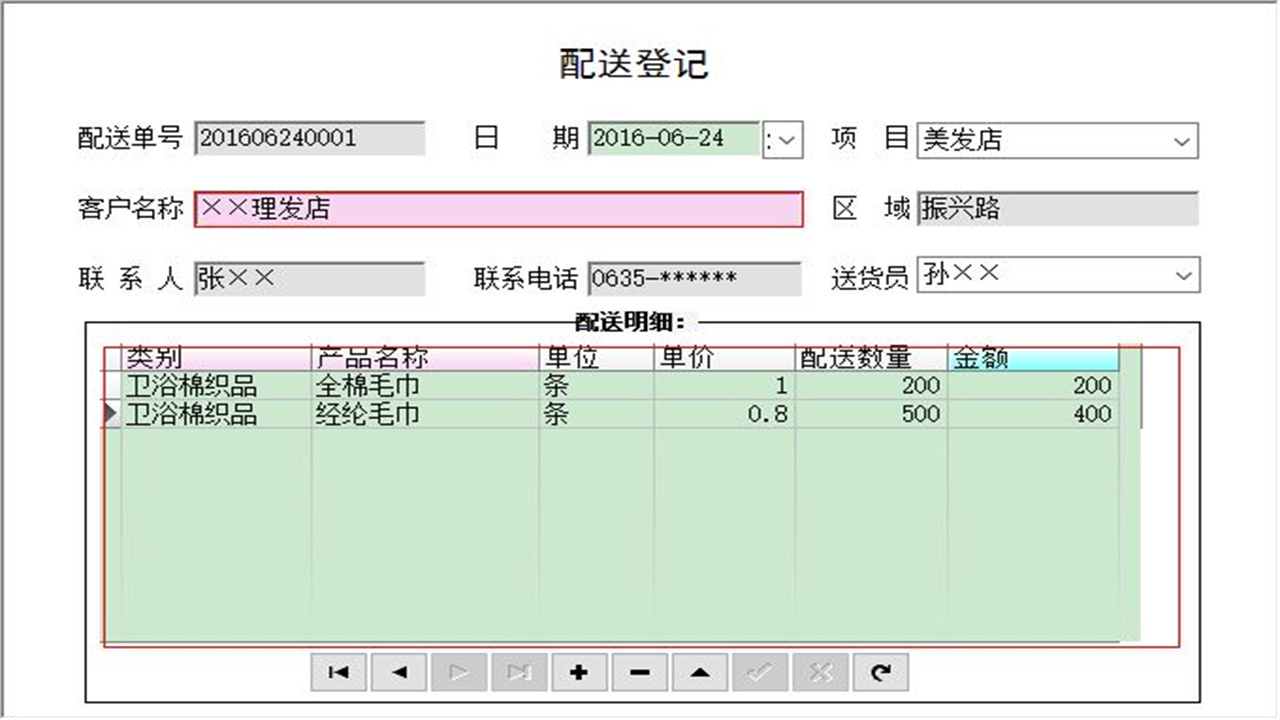Click the post changes checkmark icon
Image resolution: width=1280 pixels, height=720 pixels.
(x=758, y=672)
